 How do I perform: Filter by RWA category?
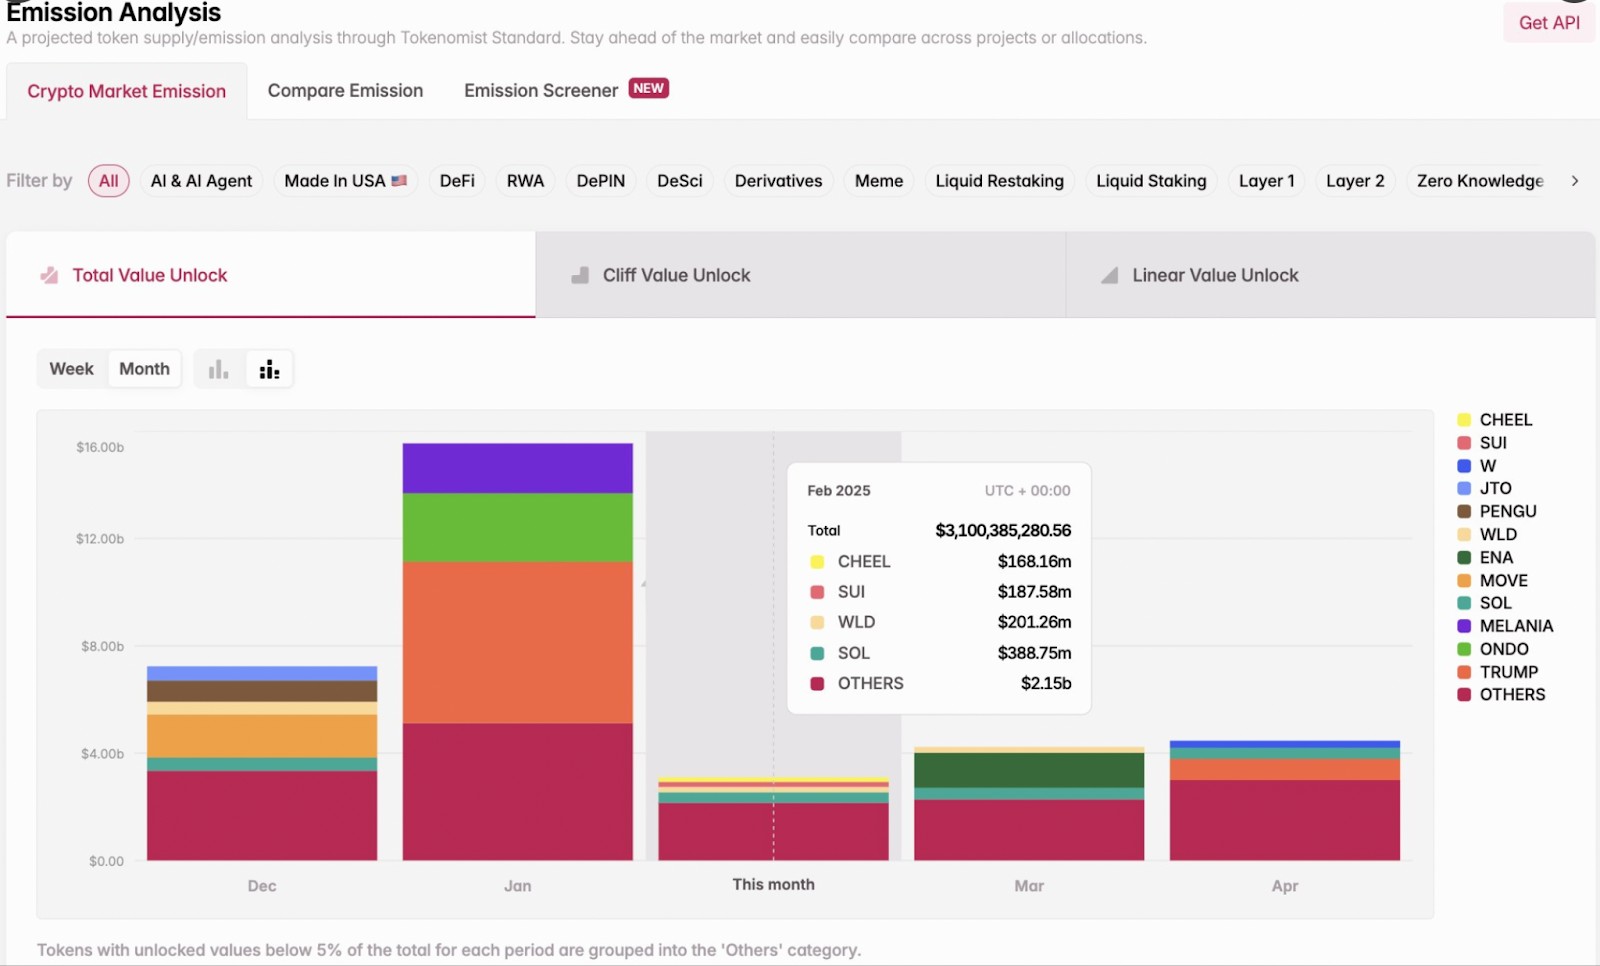(x=525, y=181)
